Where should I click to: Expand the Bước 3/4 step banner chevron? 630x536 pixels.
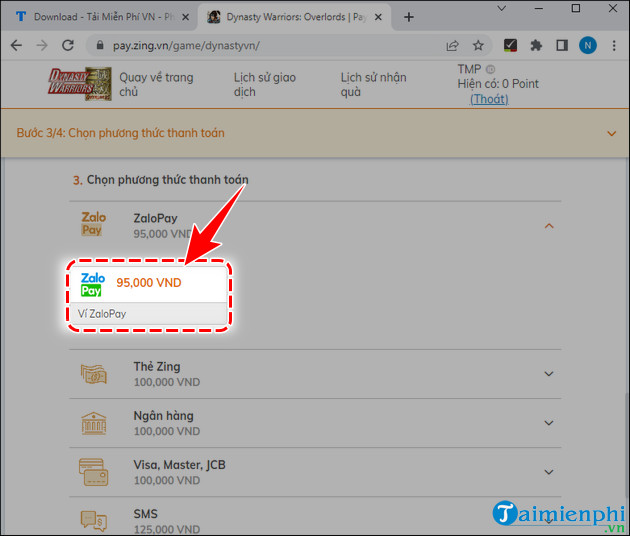[612, 133]
